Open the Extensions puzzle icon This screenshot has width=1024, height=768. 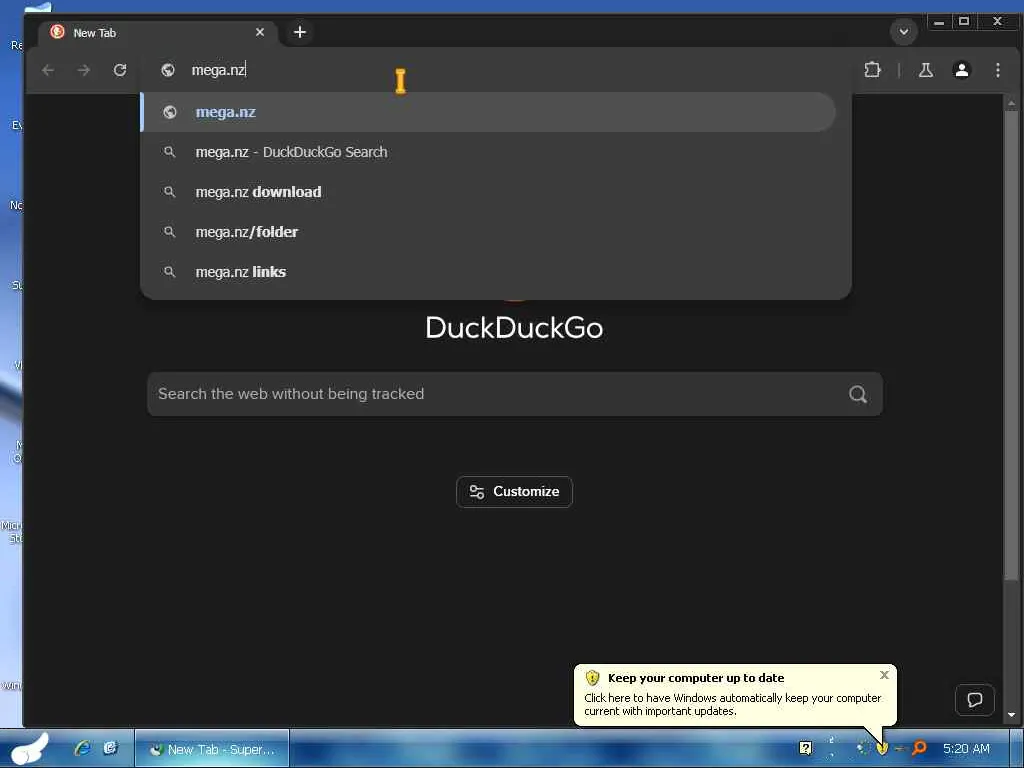(x=872, y=70)
